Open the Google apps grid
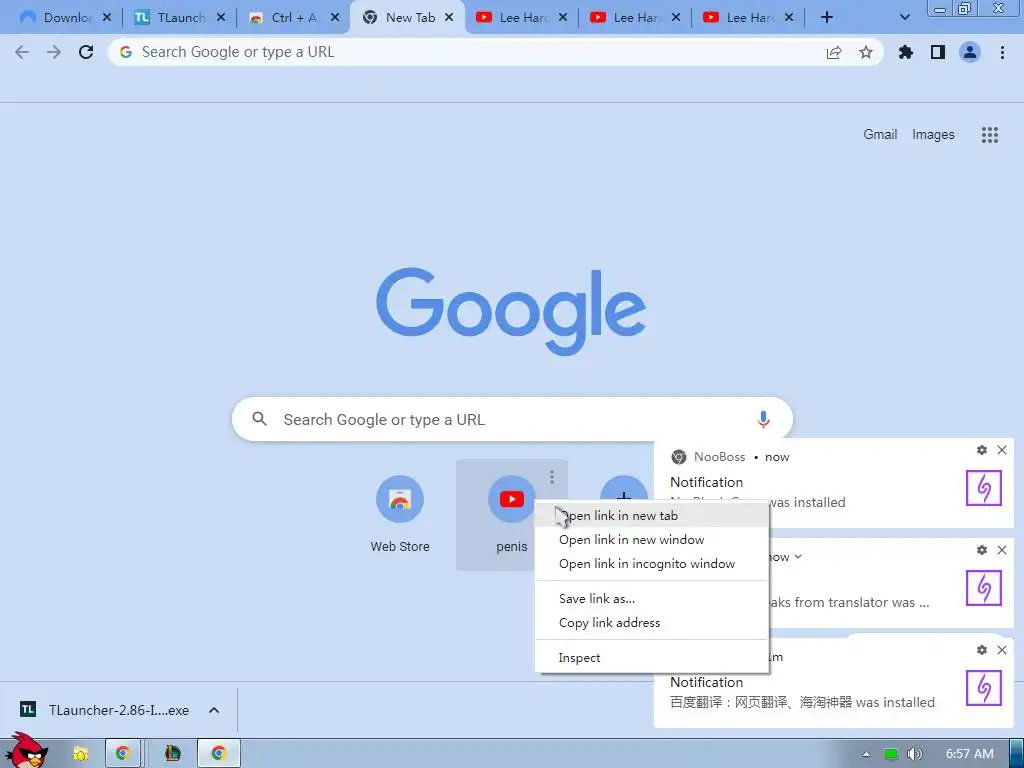The width and height of the screenshot is (1024, 768). pos(989,135)
